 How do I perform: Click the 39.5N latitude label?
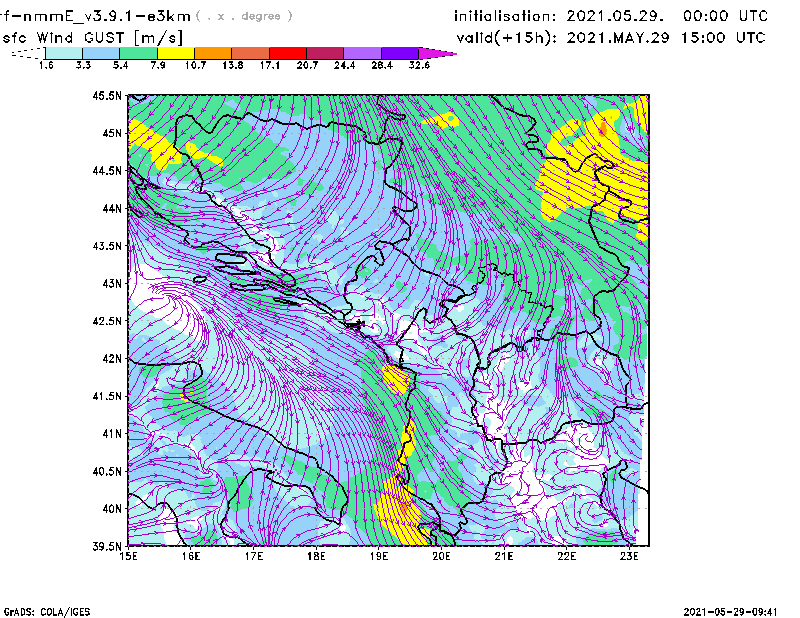107,547
